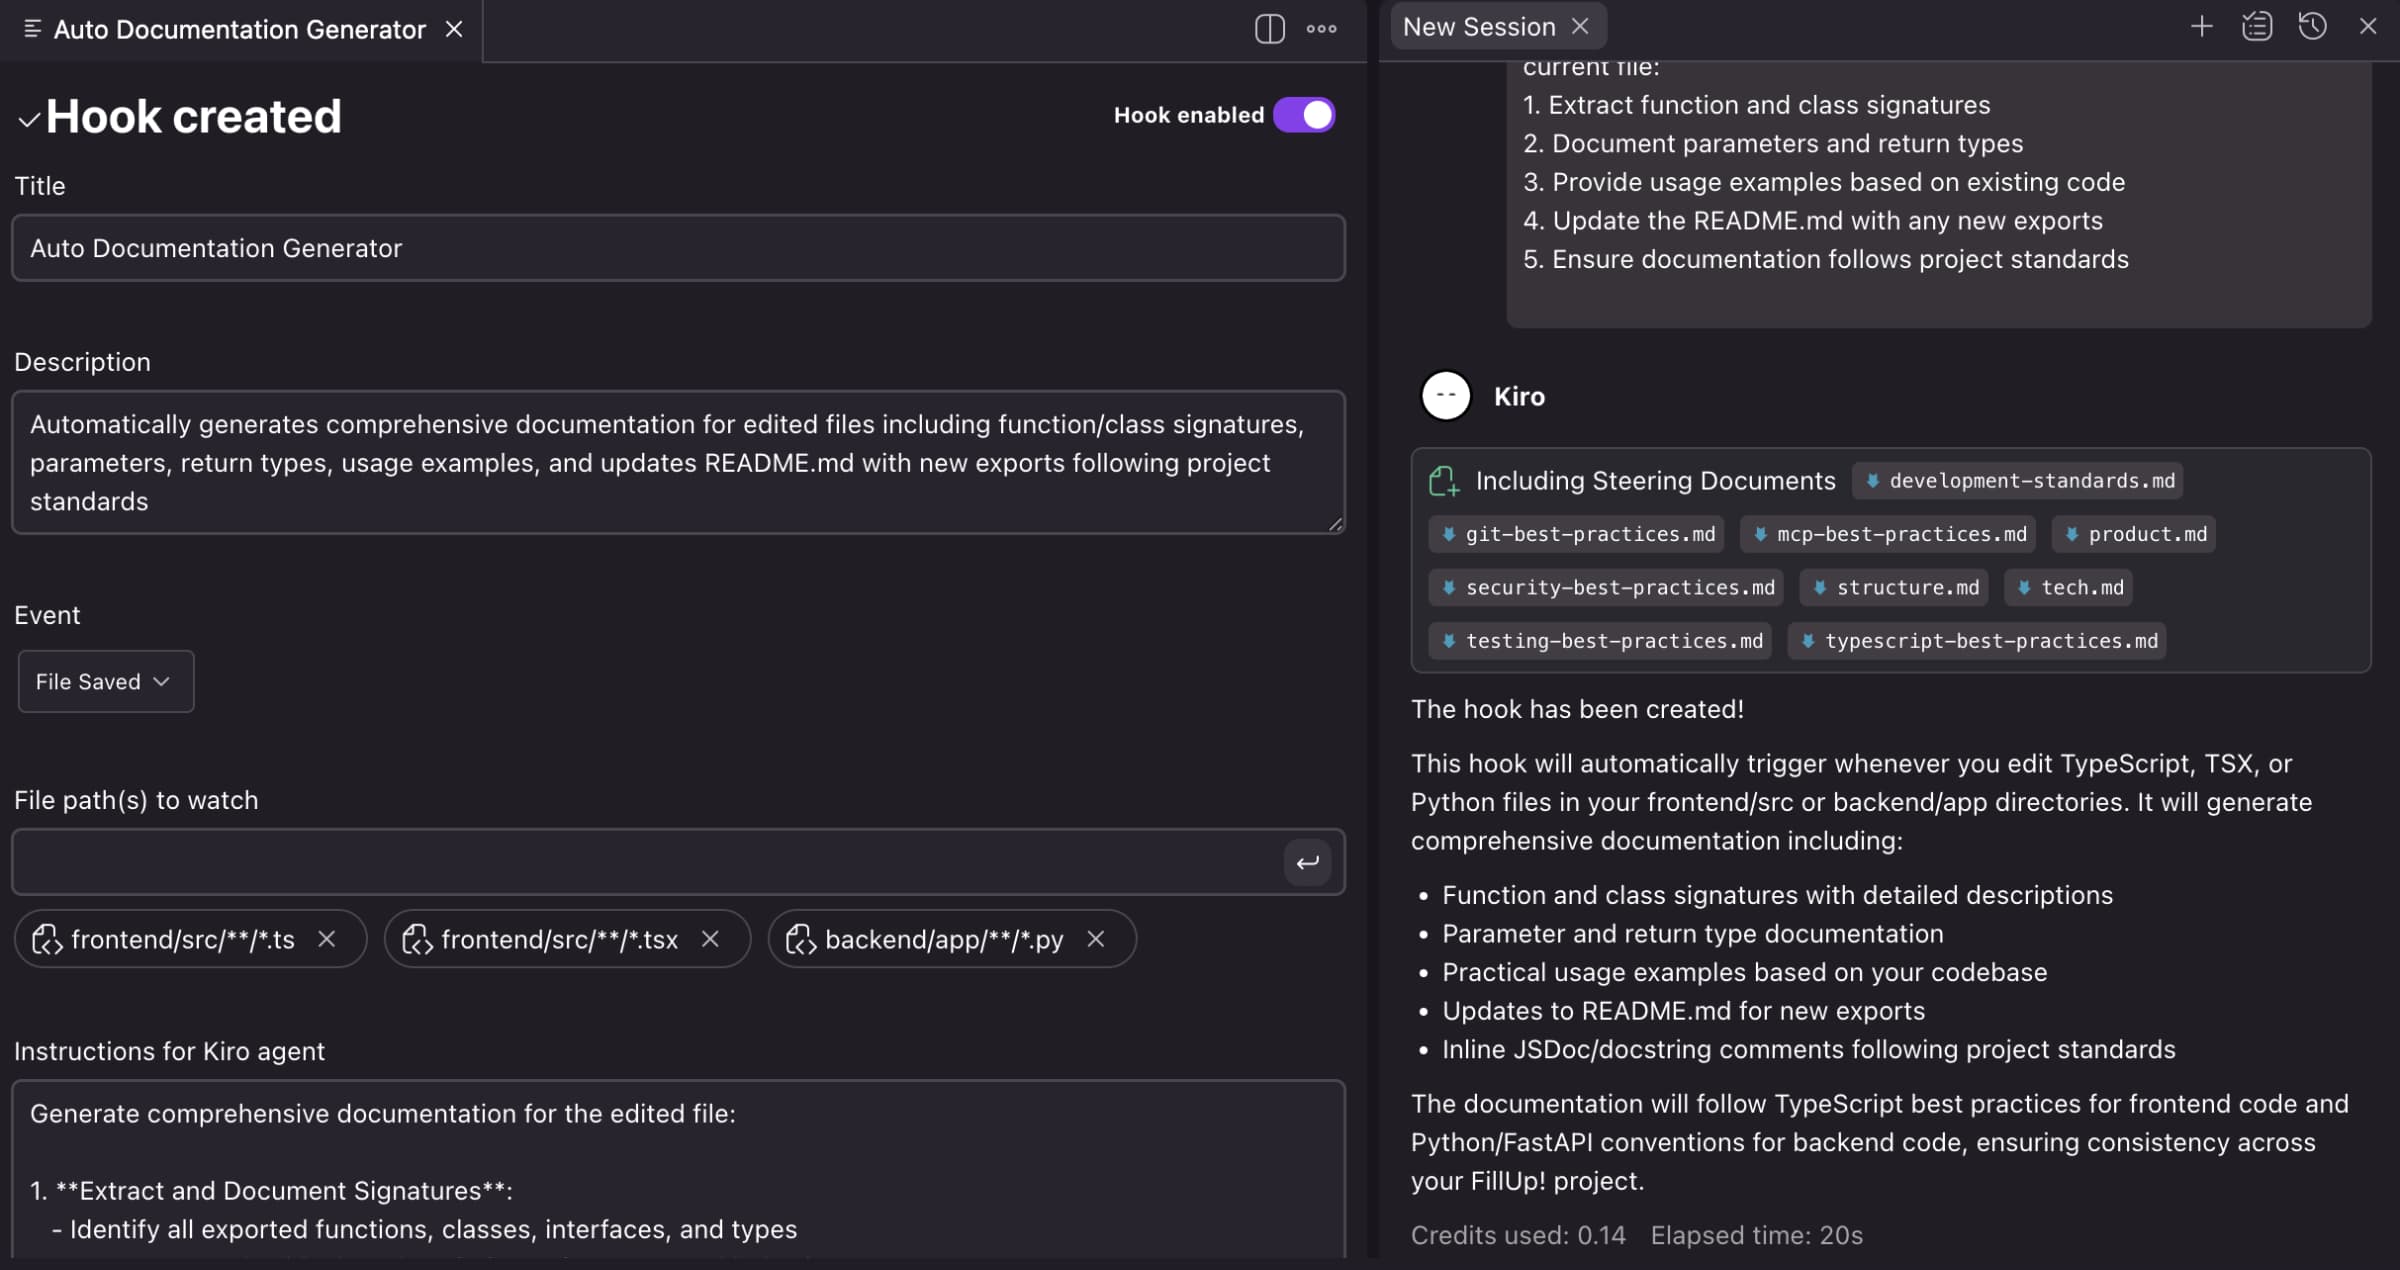Start a new chat session with plus icon

click(2202, 26)
